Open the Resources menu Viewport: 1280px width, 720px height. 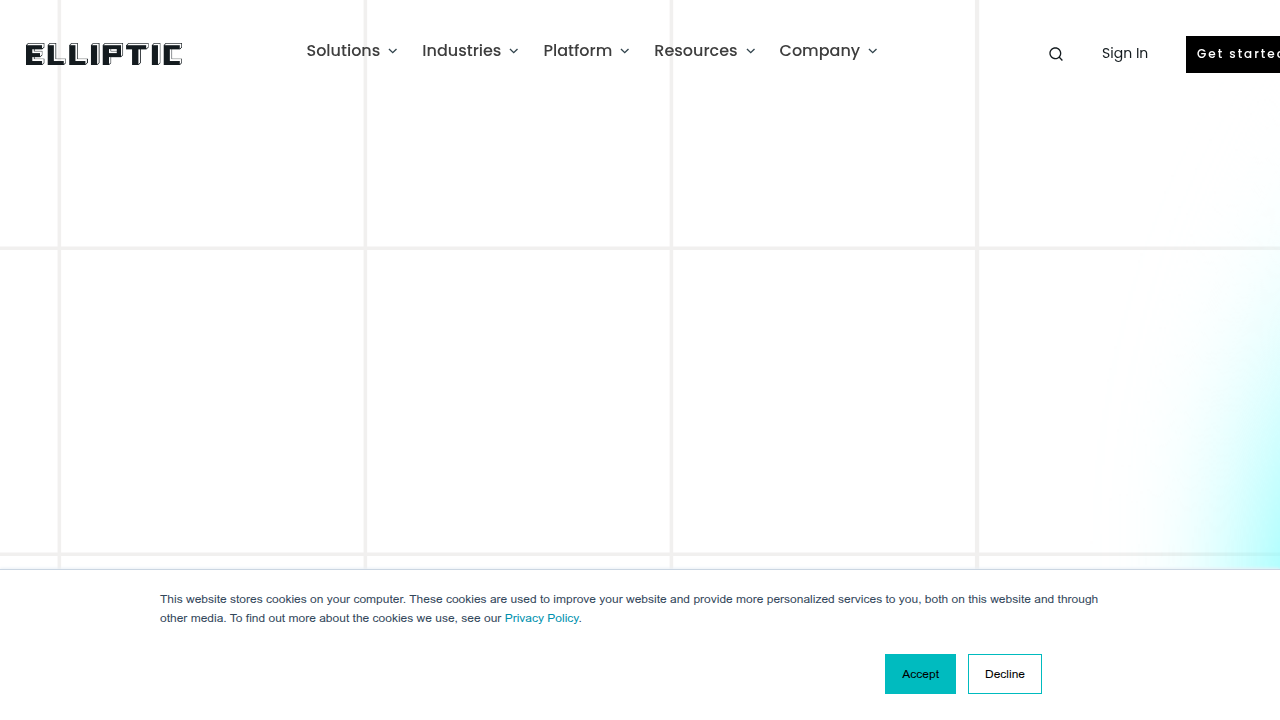[x=696, y=51]
